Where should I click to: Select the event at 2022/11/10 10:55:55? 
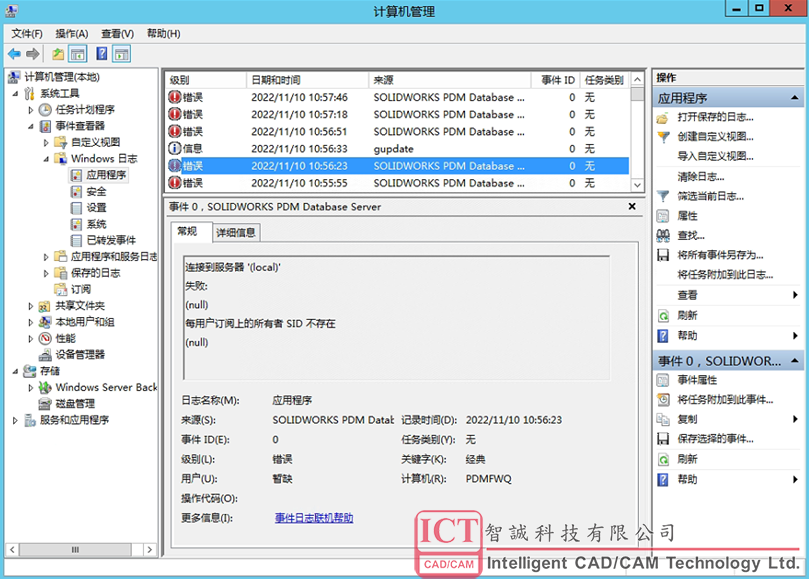click(397, 183)
